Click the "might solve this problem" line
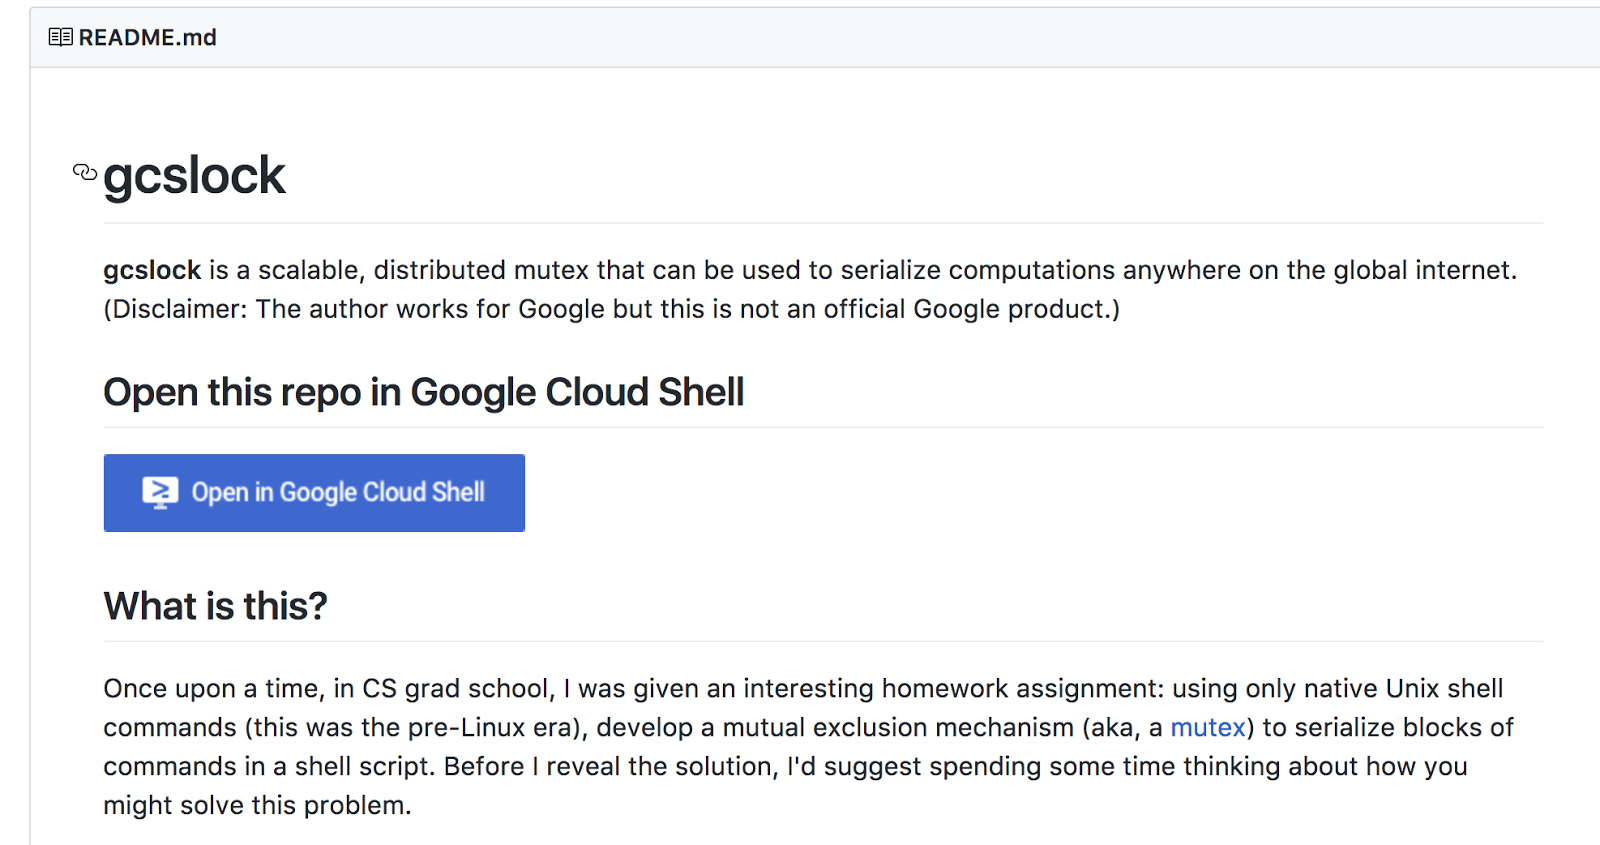Image resolution: width=1600 pixels, height=845 pixels. 257,805
